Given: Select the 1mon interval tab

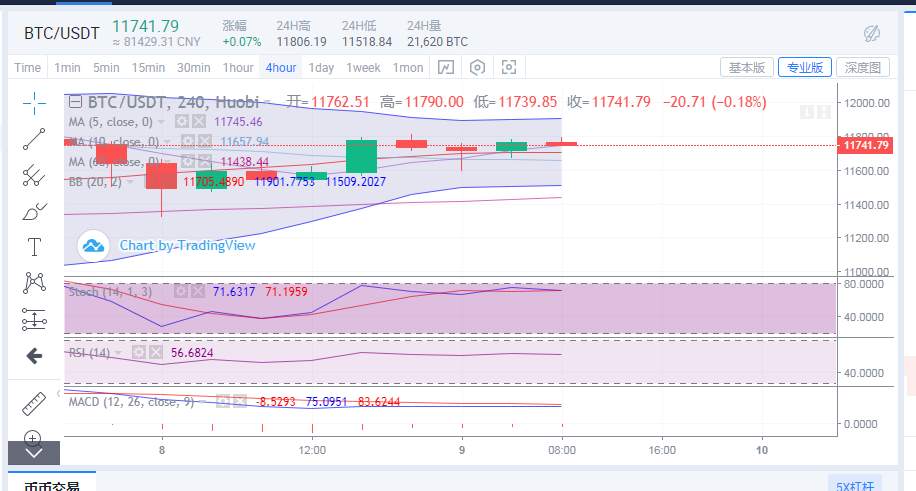Looking at the screenshot, I should pyautogui.click(x=408, y=68).
